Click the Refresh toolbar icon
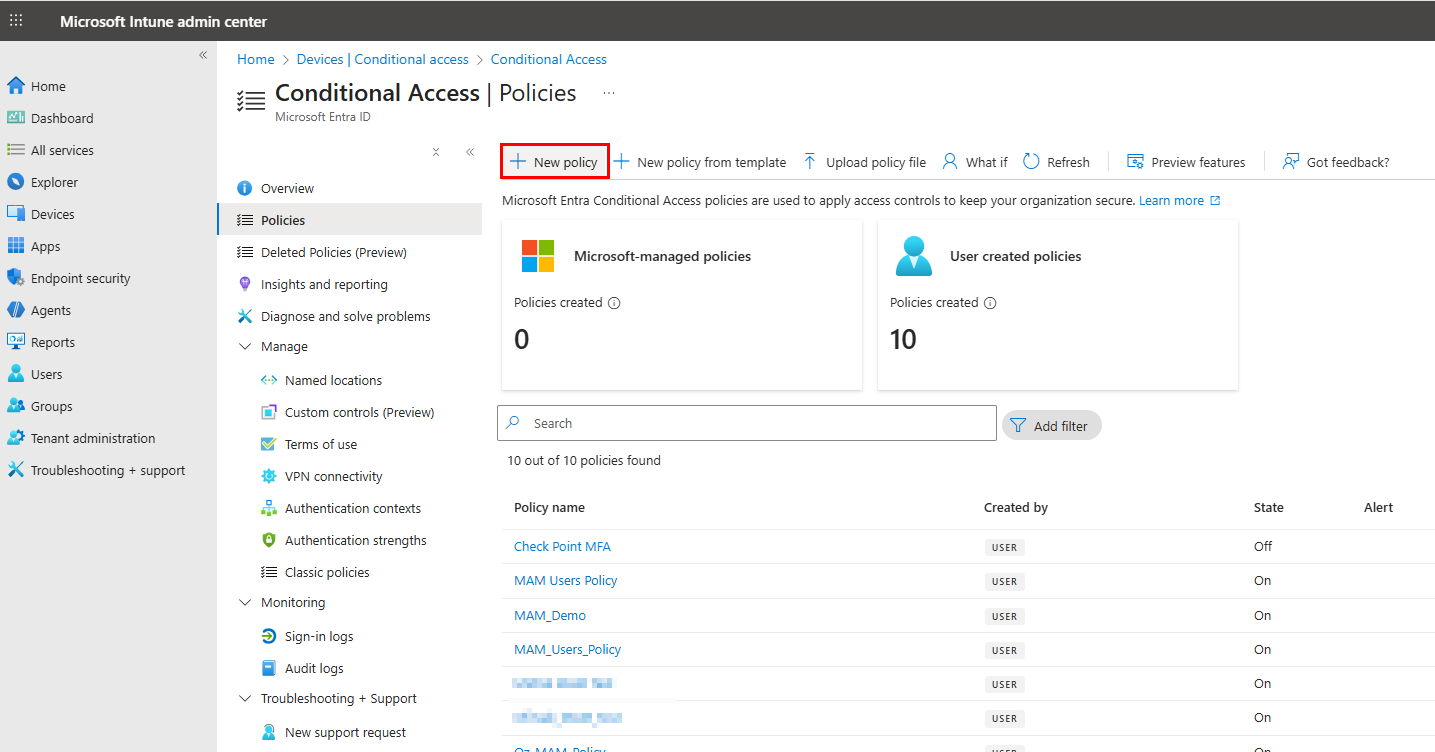 pyautogui.click(x=1031, y=162)
